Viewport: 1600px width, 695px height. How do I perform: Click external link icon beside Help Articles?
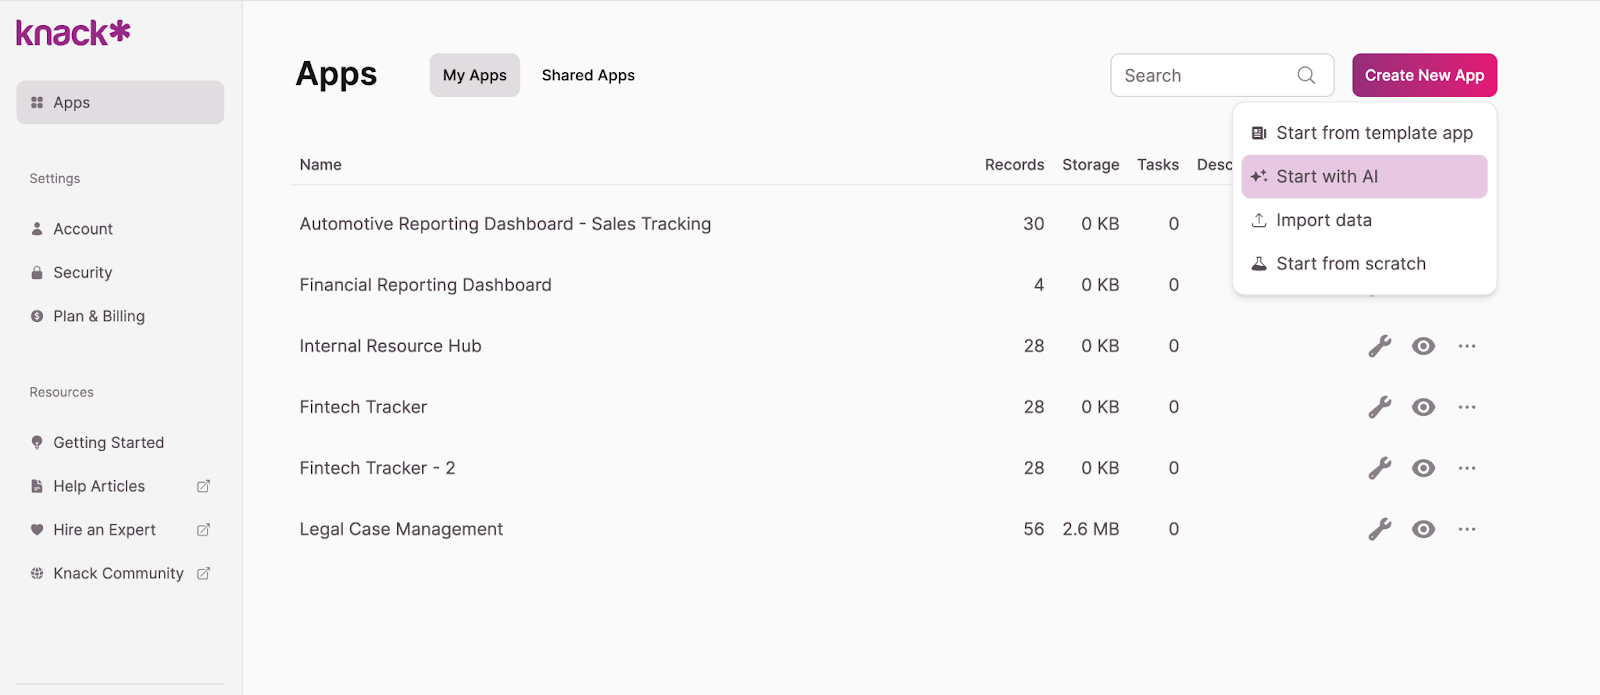(203, 486)
